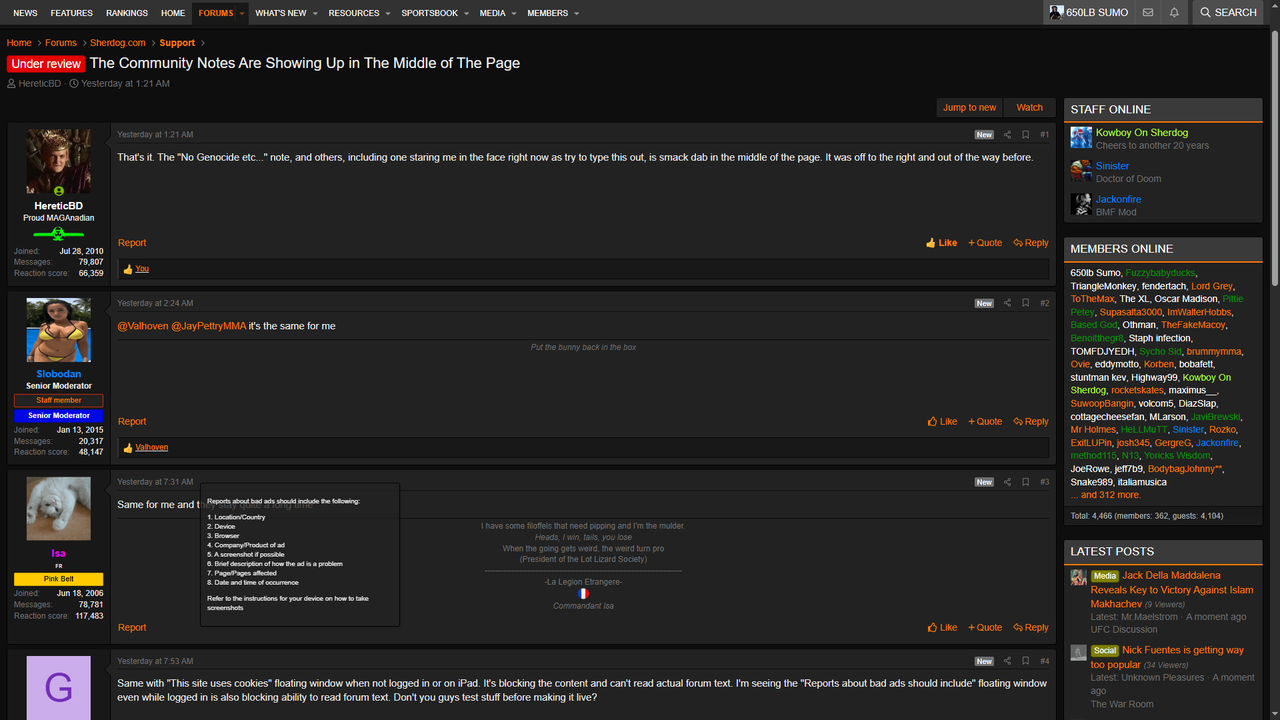Open inbox envelope icon
Viewport: 1280px width, 720px height.
tap(1148, 13)
